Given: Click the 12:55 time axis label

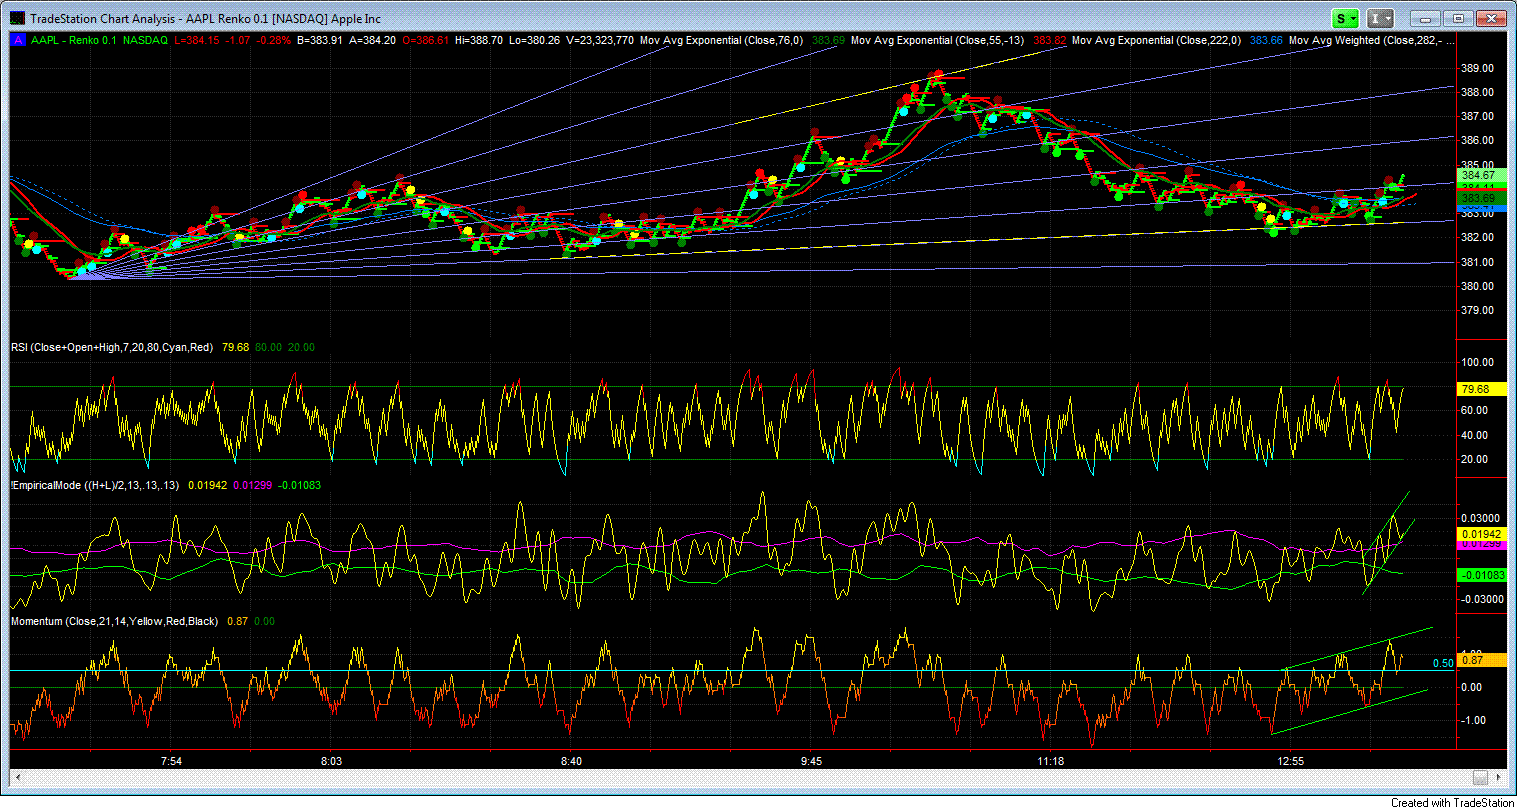Looking at the screenshot, I should (x=1291, y=761).
